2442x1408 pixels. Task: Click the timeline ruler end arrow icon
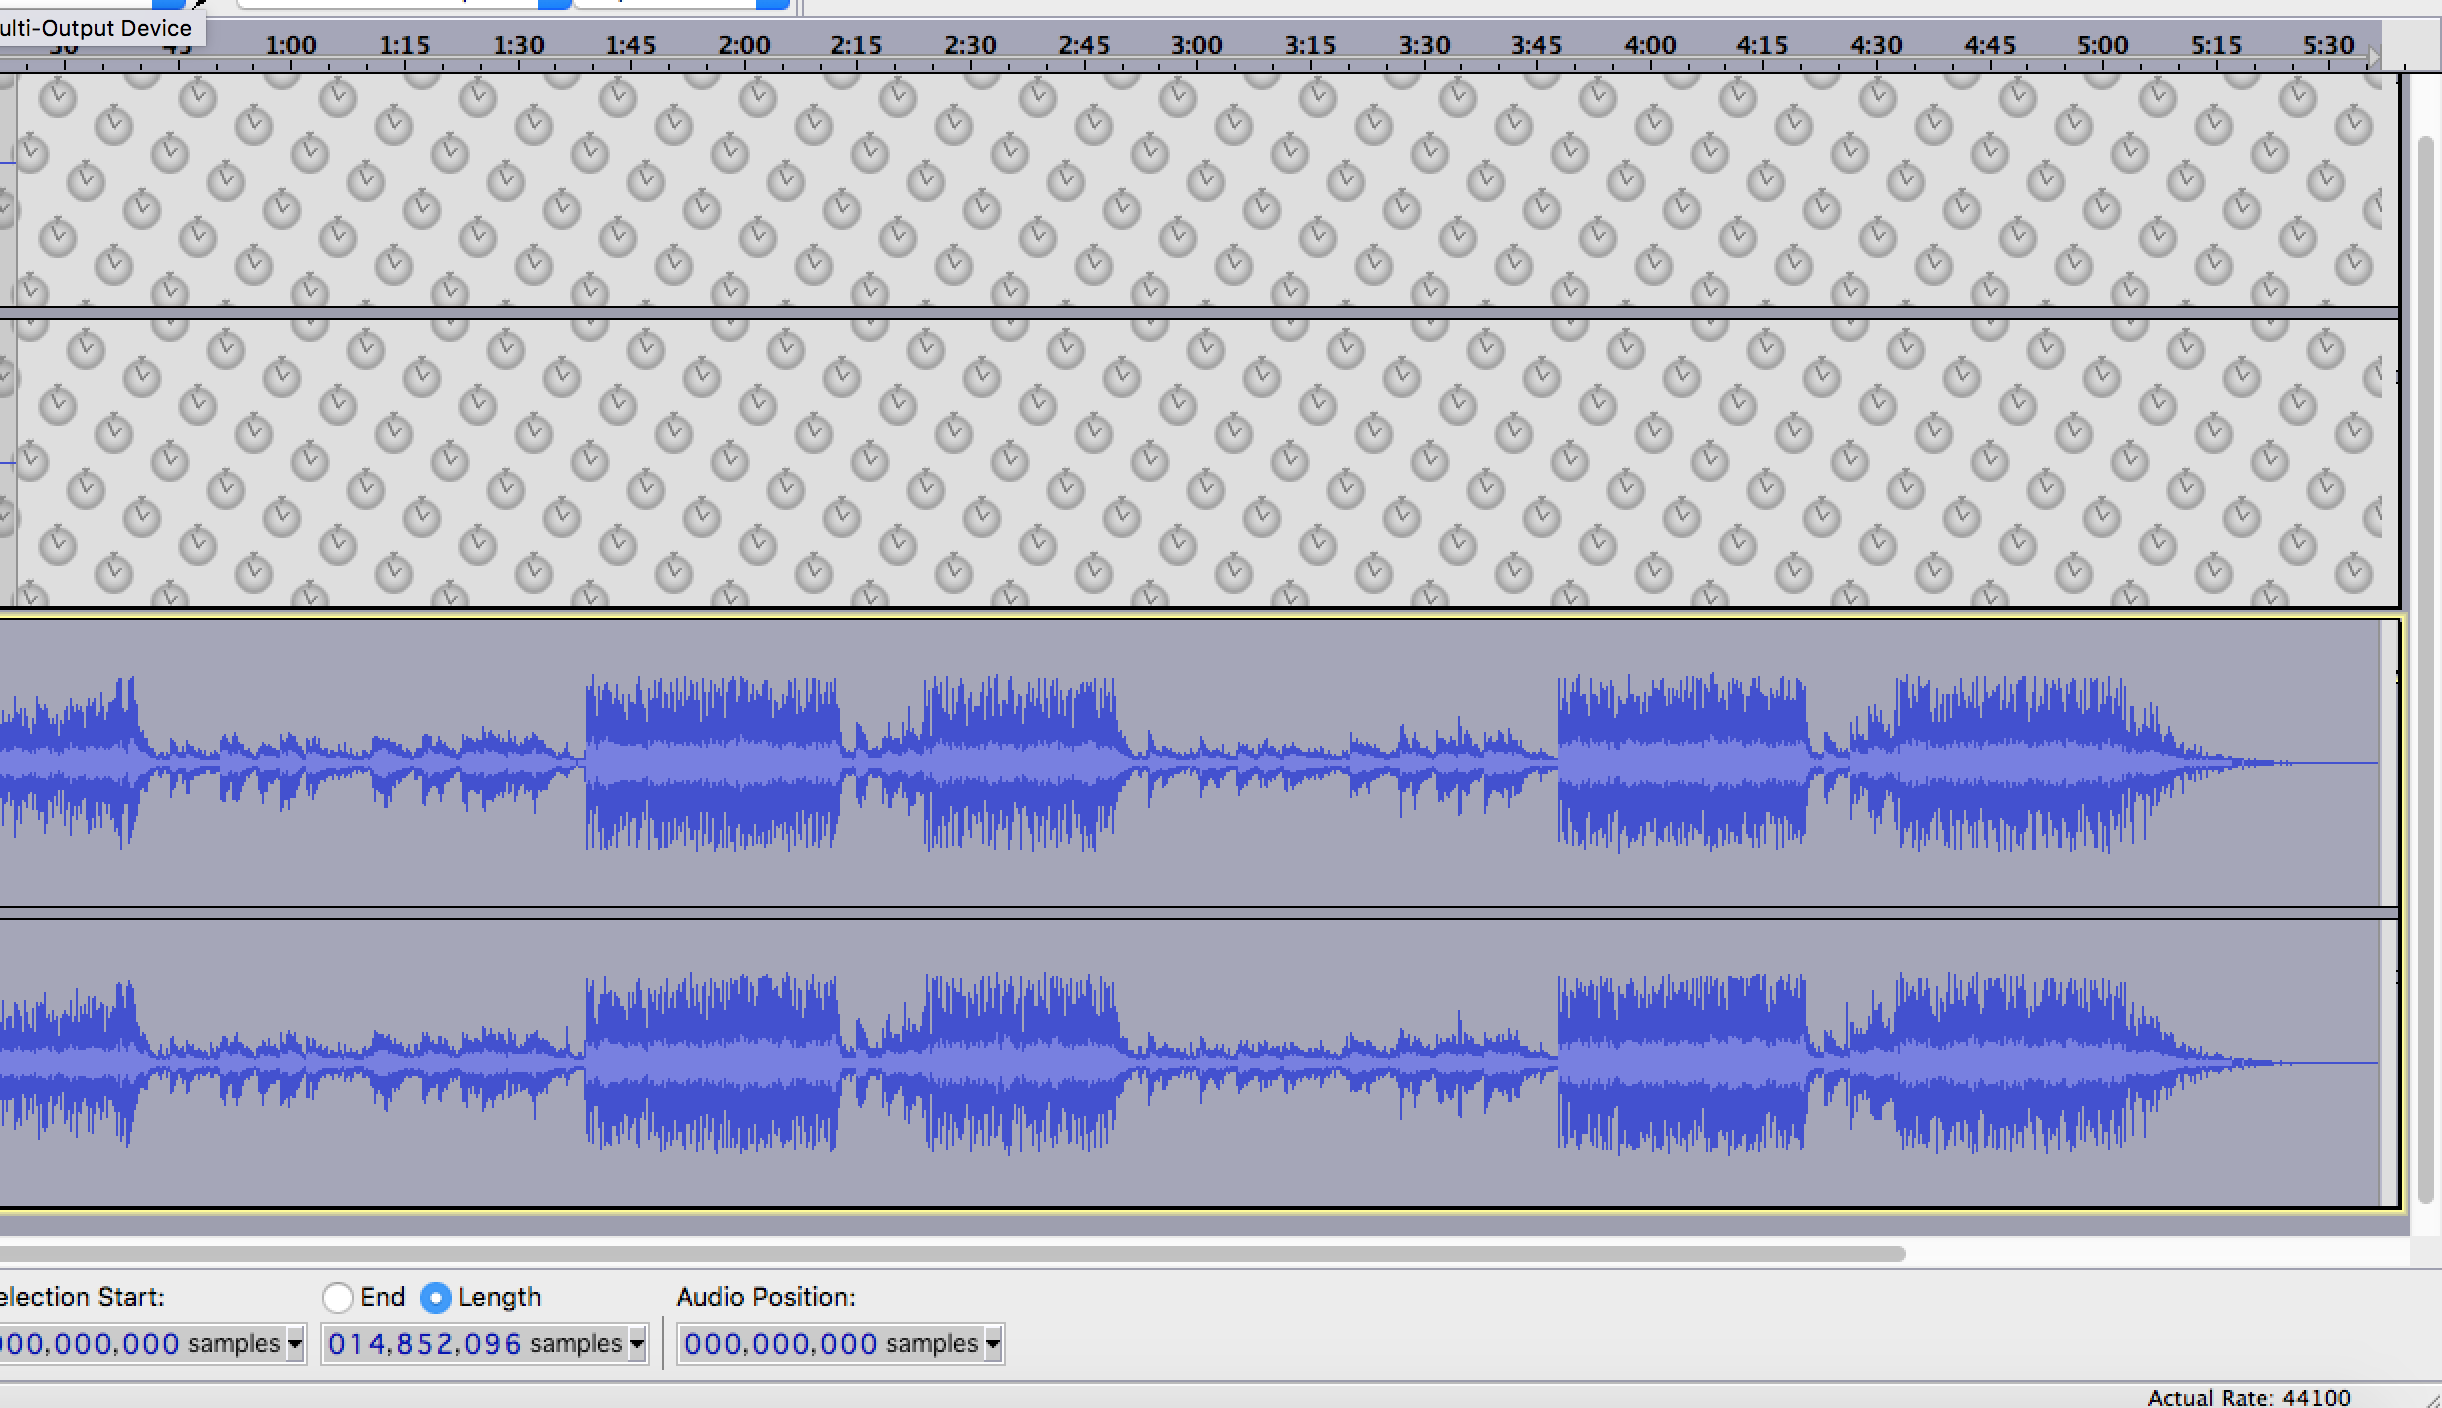point(2374,58)
